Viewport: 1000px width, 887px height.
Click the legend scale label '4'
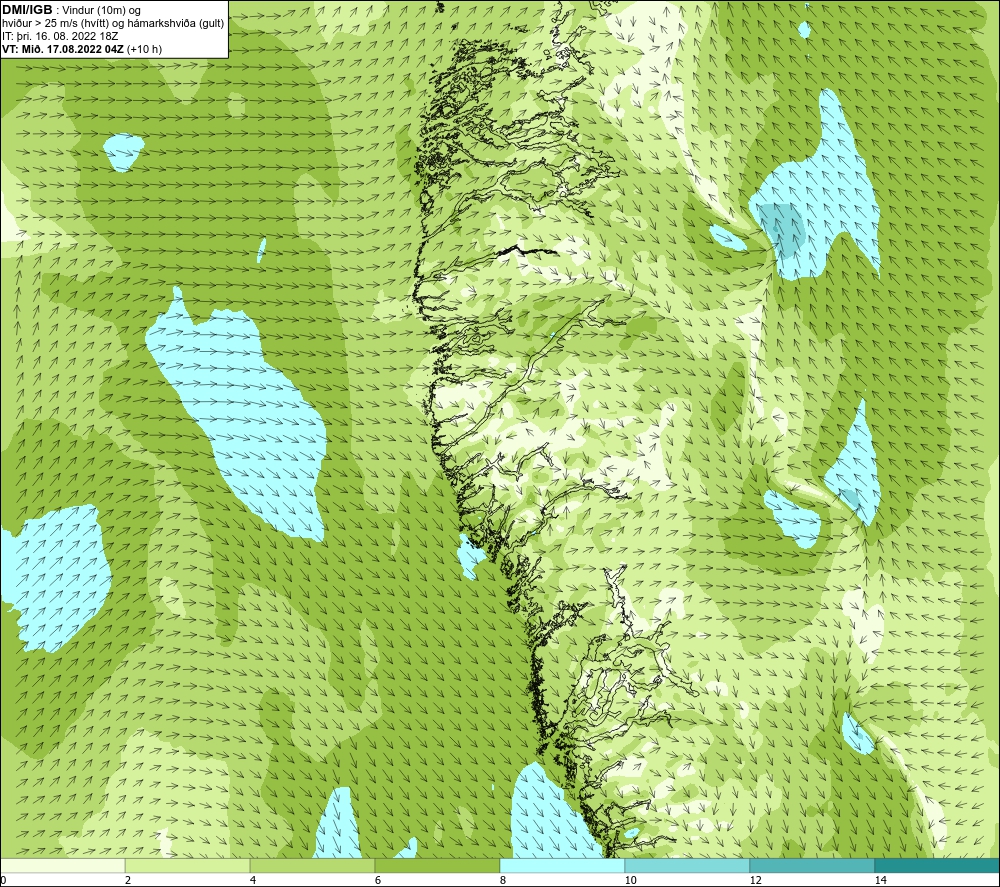click(253, 880)
